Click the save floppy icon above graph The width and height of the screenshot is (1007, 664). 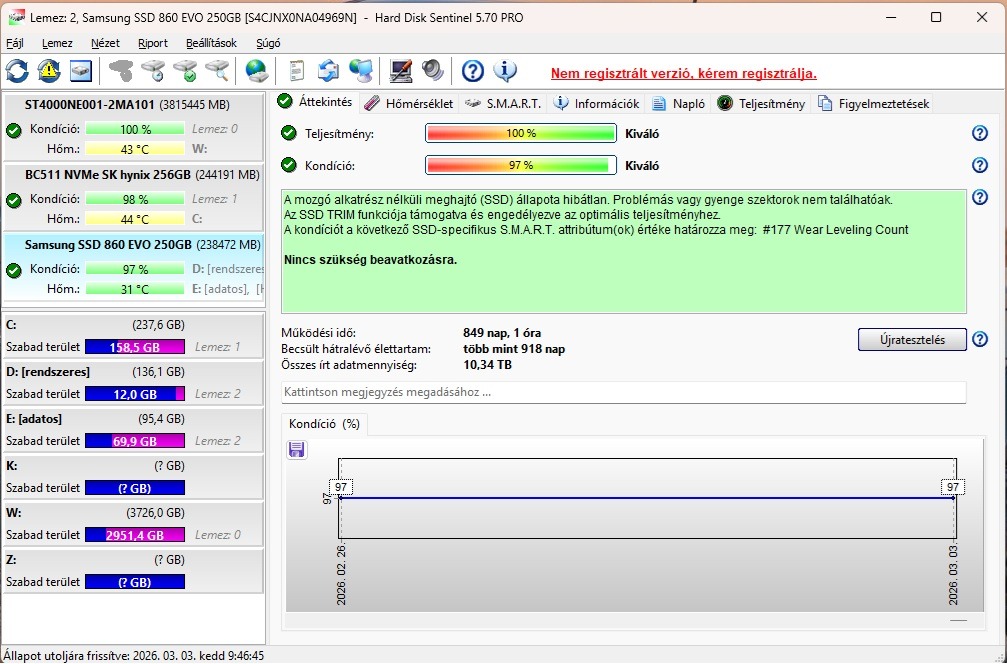point(297,450)
